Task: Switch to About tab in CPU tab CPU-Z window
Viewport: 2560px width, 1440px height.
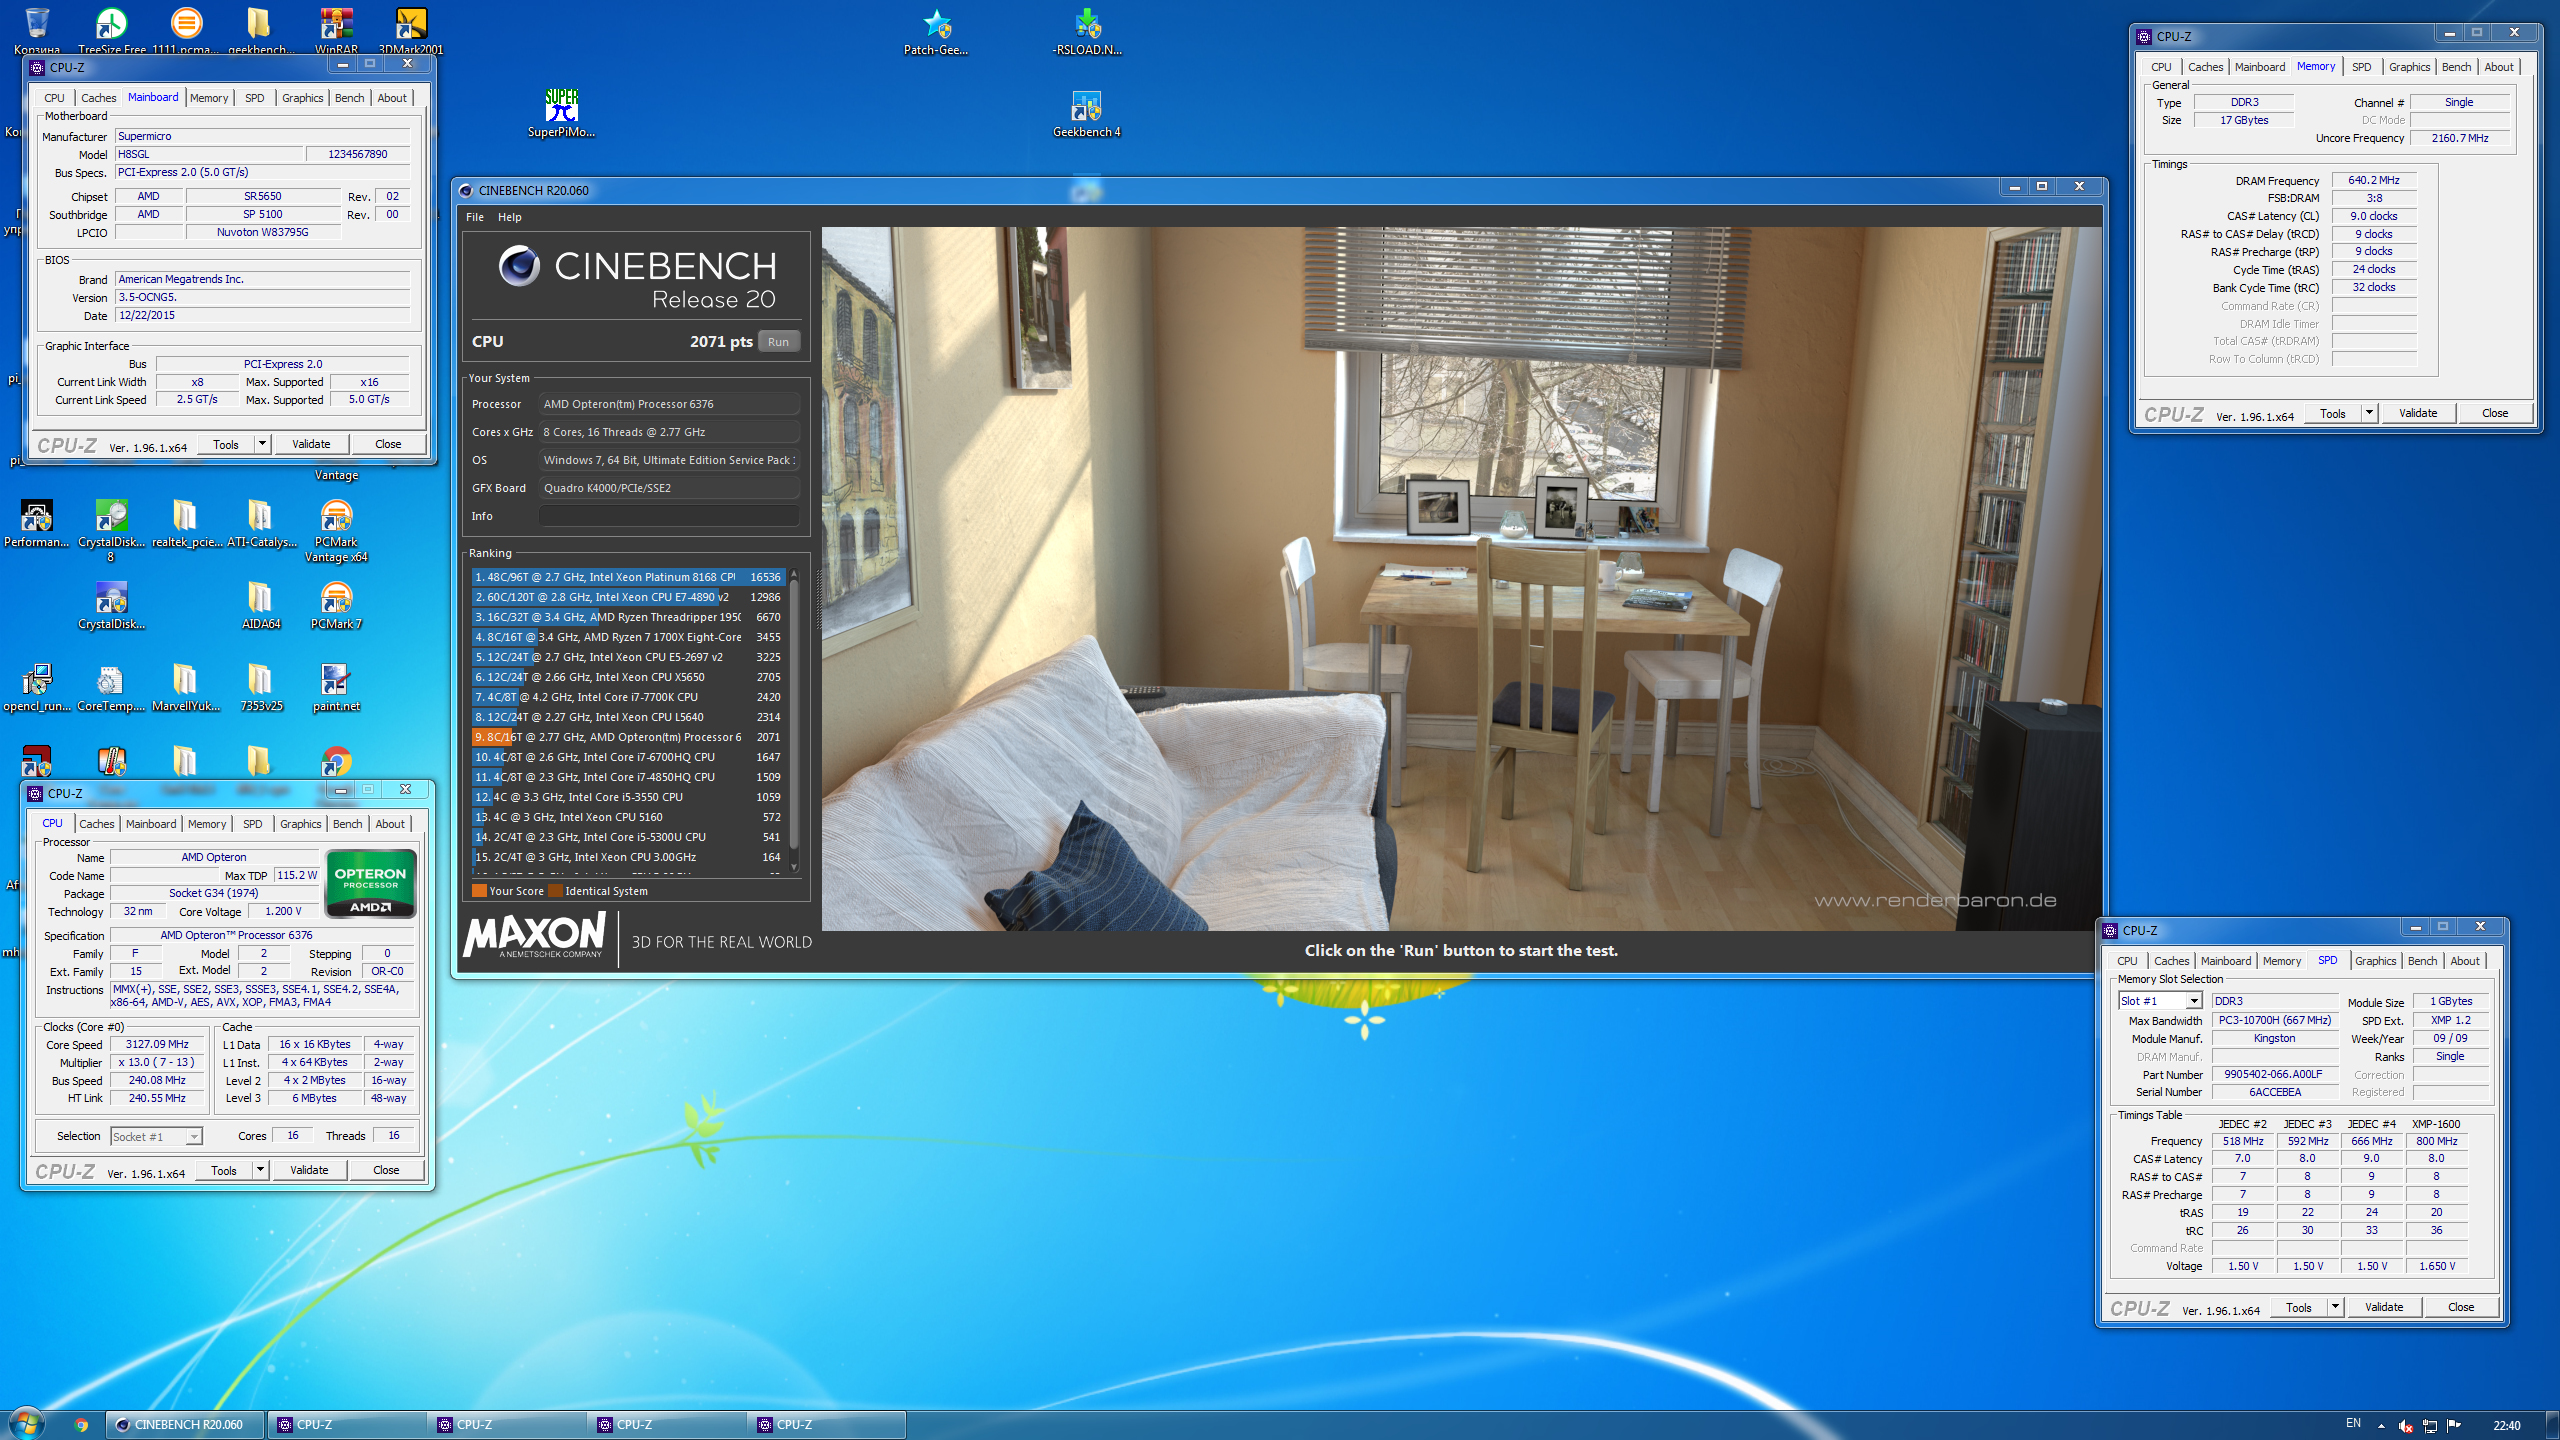Action: [390, 824]
